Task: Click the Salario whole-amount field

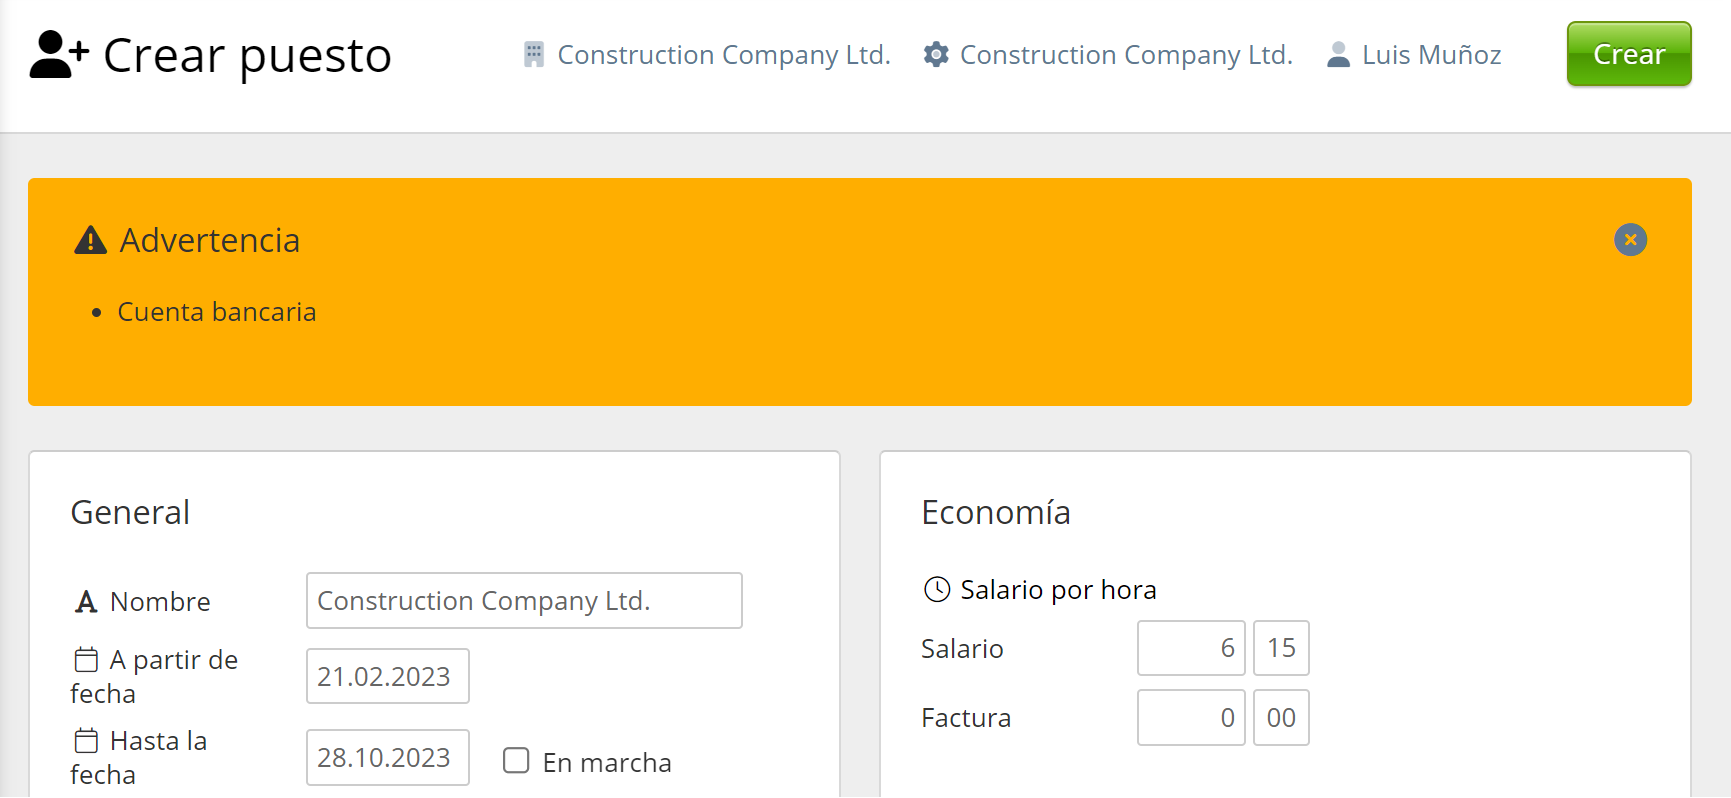Action: point(1191,648)
